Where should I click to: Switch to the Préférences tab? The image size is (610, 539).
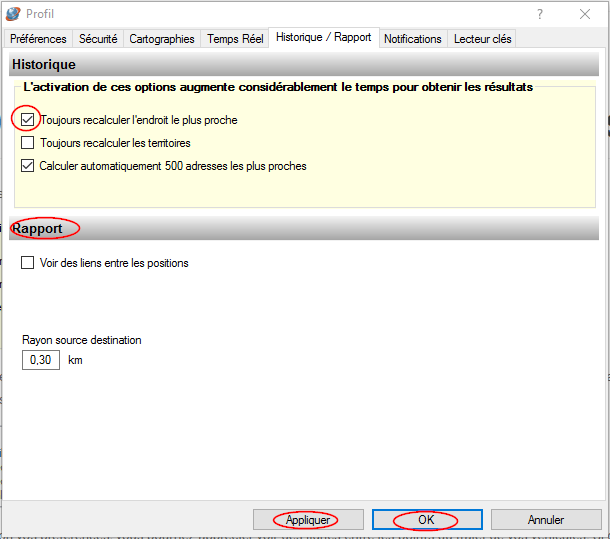pos(39,39)
